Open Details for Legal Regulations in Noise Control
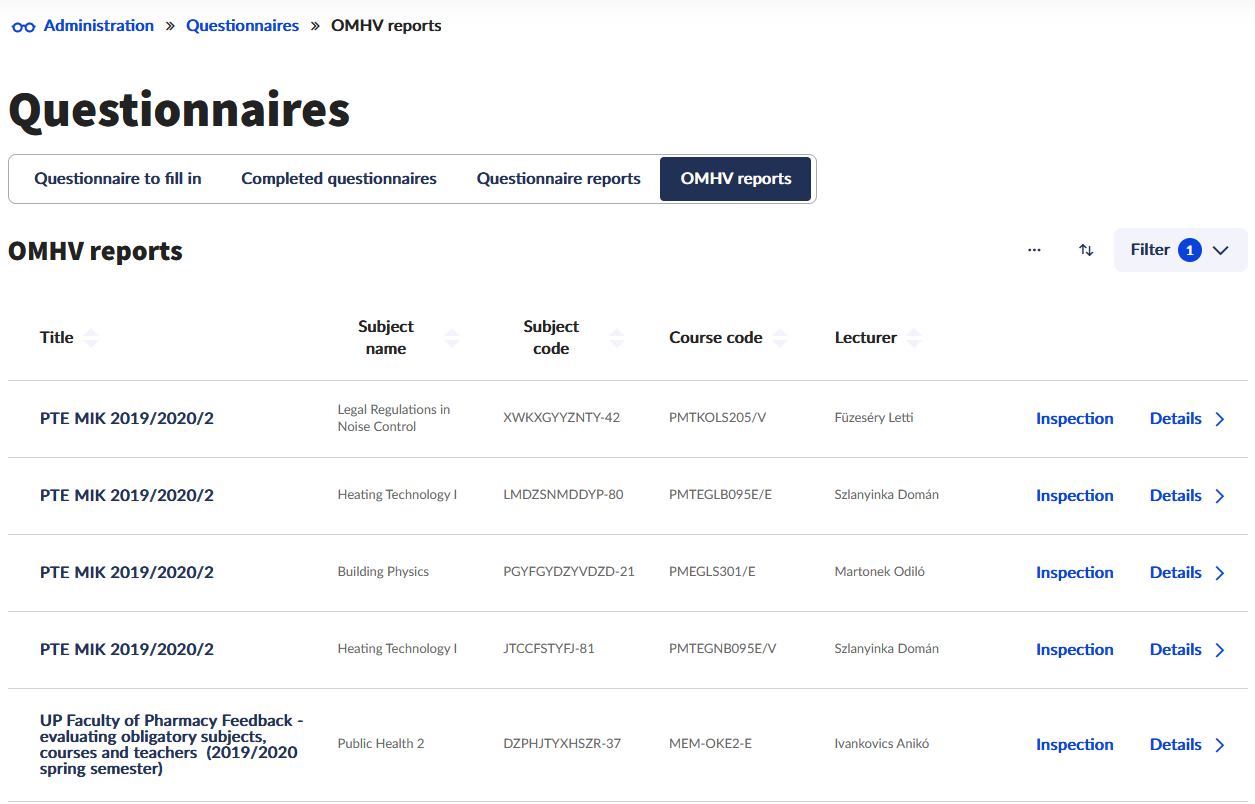Screen dimensions: 1255x804 click(1187, 419)
